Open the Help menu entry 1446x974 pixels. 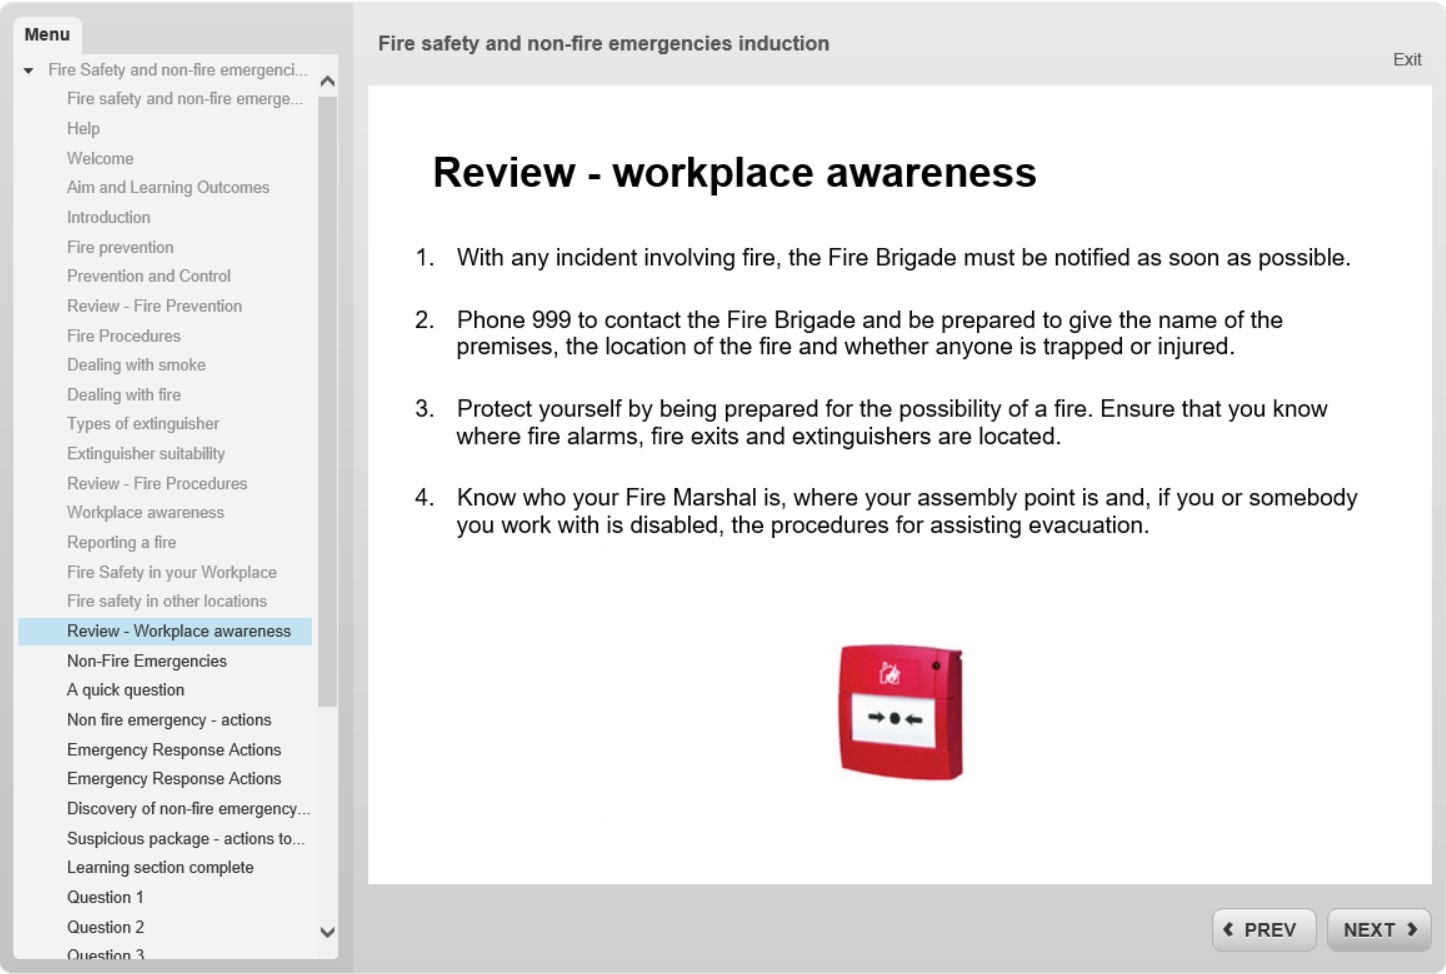[83, 128]
